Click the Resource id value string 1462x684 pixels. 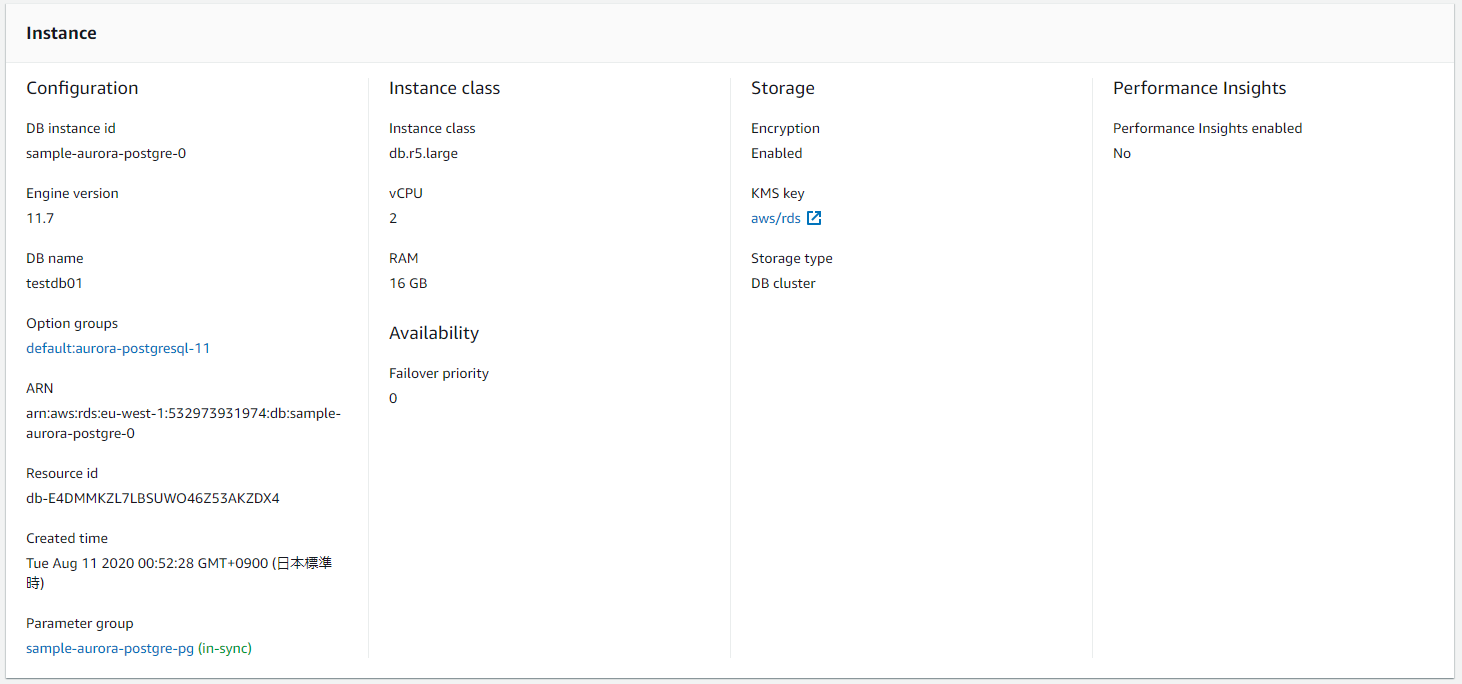pyautogui.click(x=152, y=498)
